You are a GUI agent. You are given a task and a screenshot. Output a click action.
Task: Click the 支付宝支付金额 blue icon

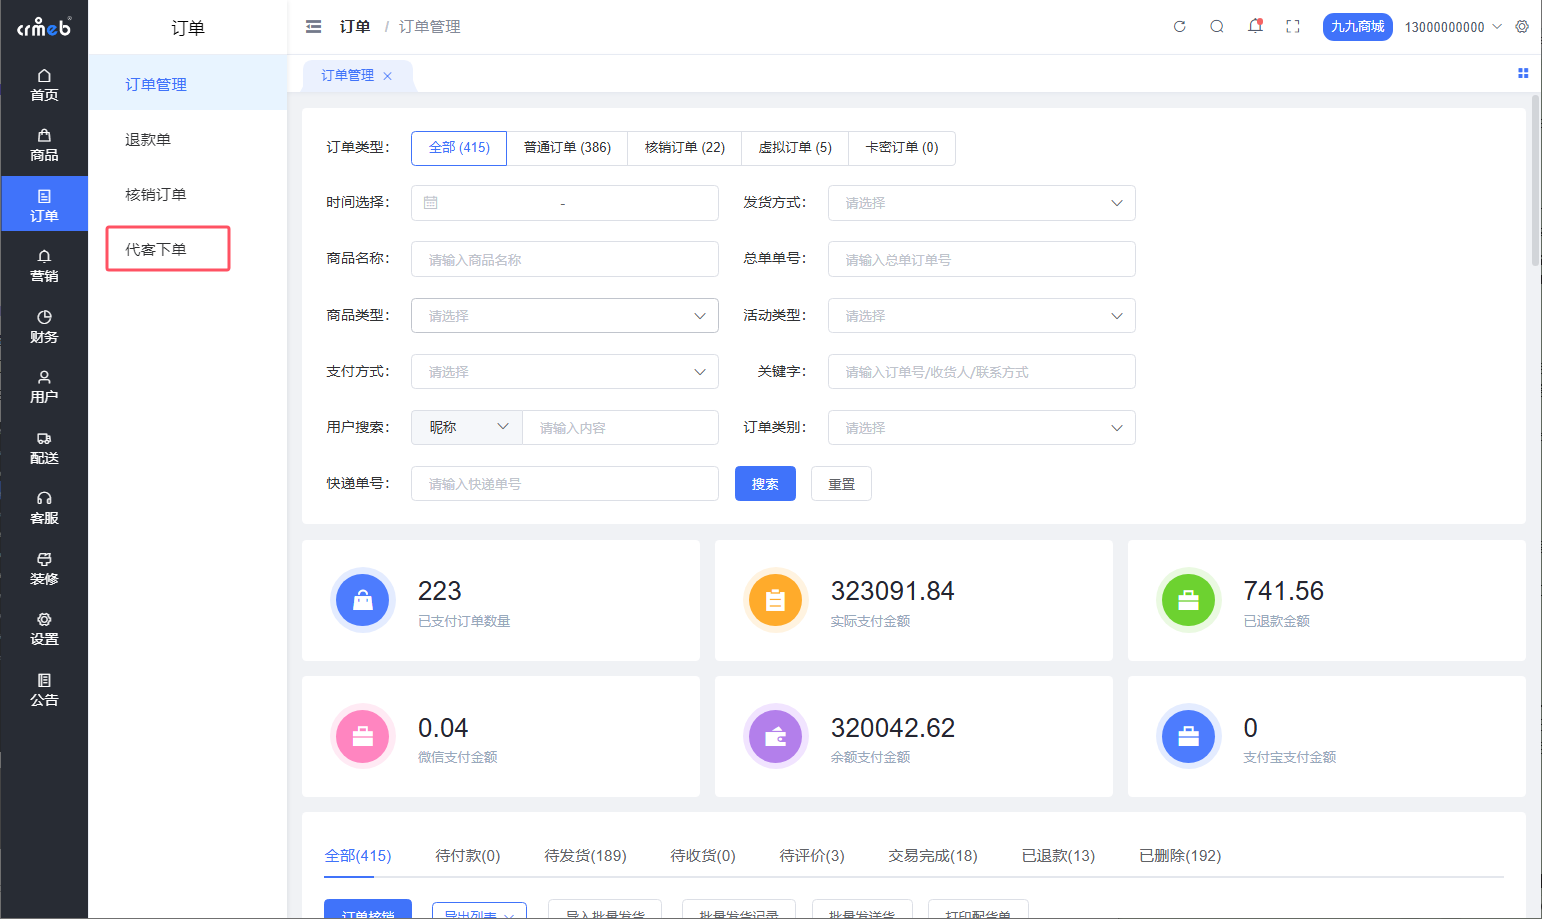(1188, 736)
